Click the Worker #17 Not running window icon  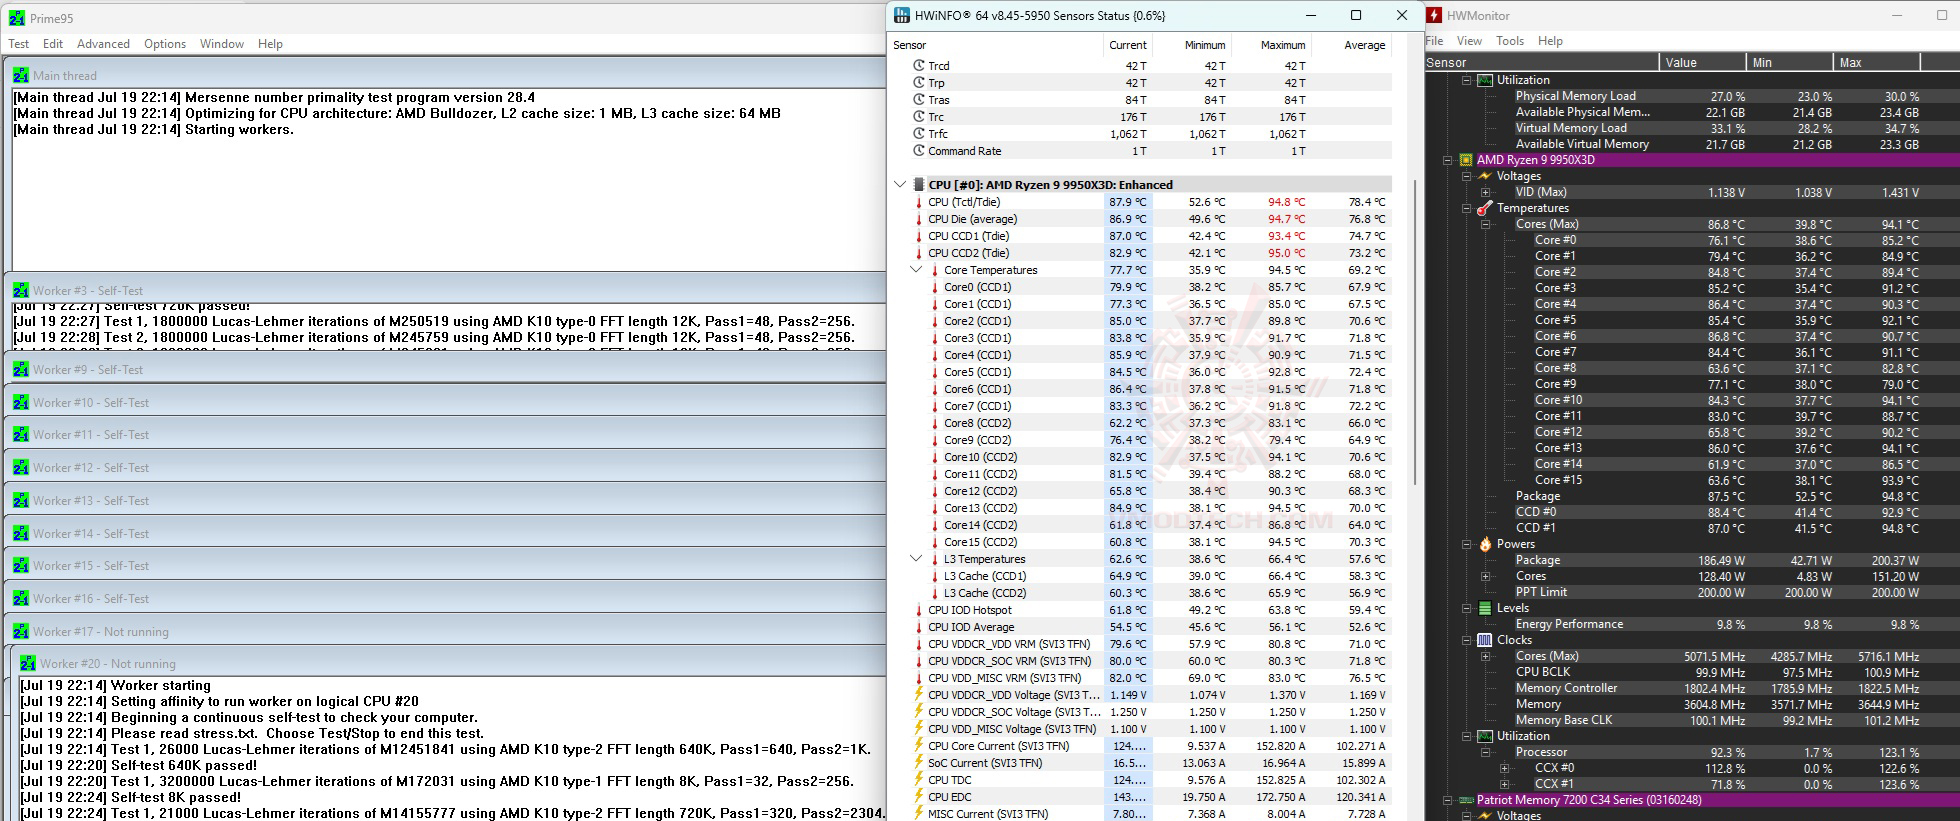[21, 631]
